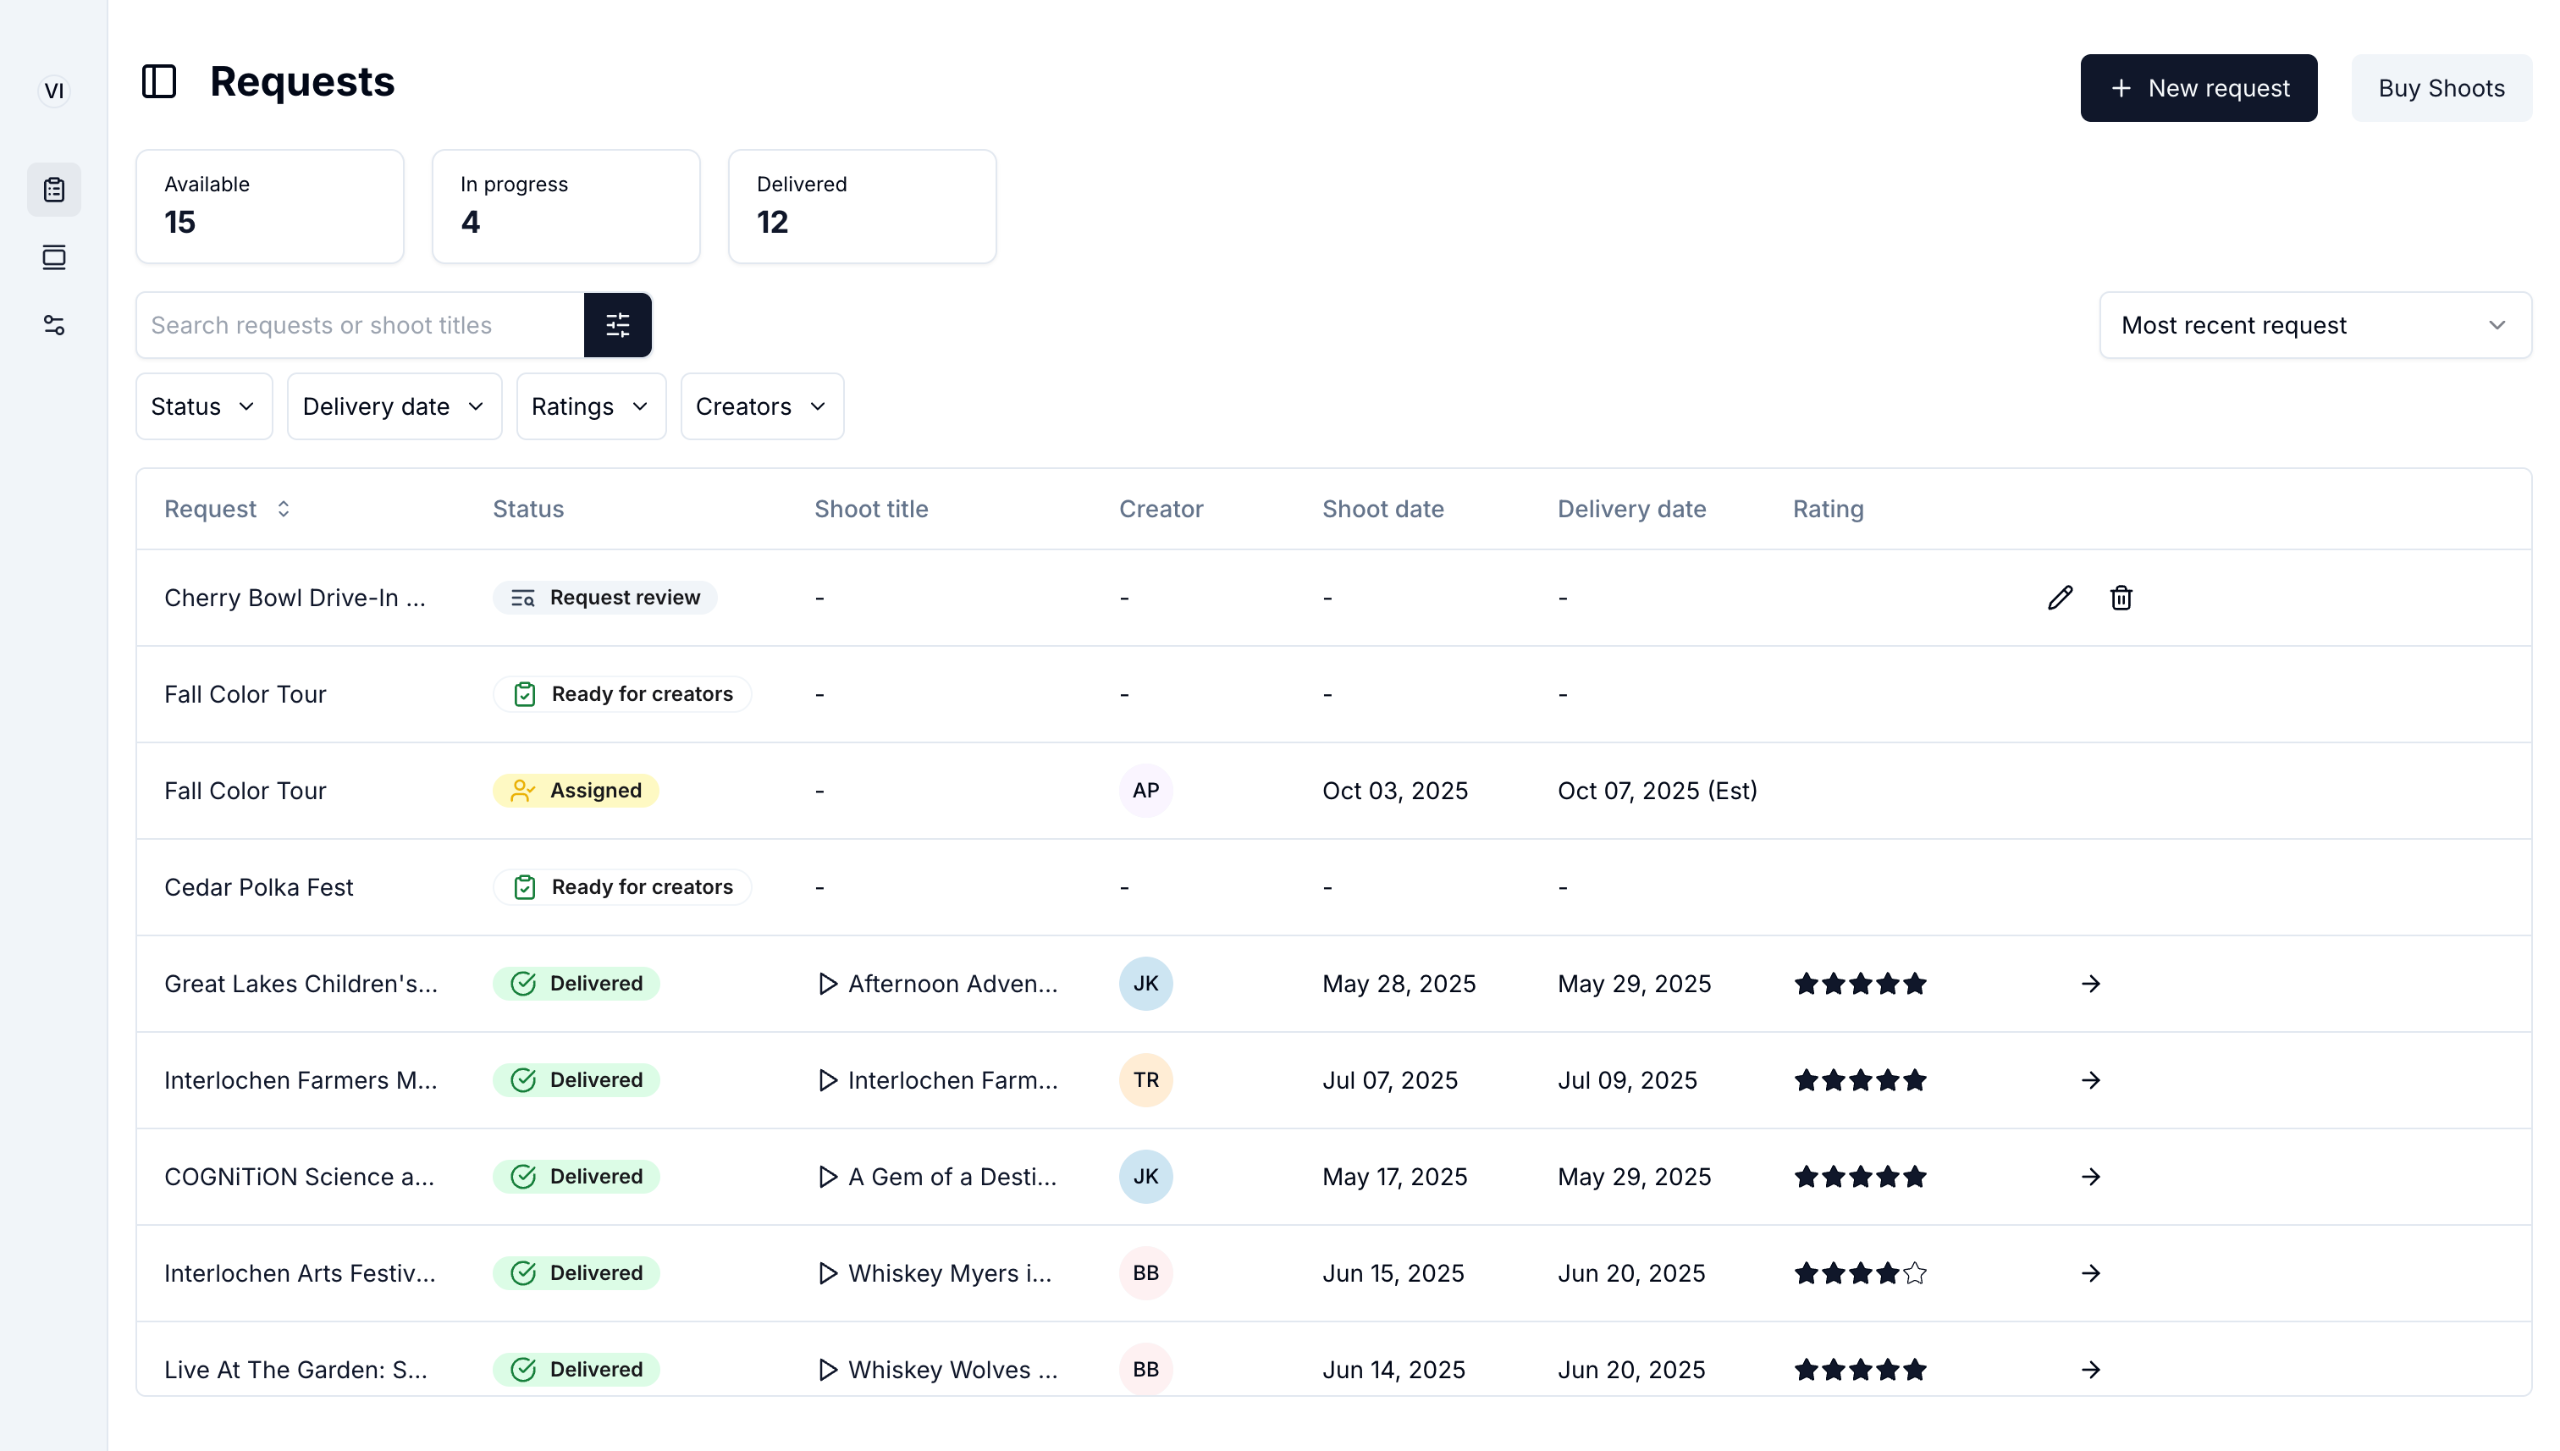This screenshot has width=2560, height=1451.
Task: Click the Buy Shoots button
Action: tap(2440, 89)
